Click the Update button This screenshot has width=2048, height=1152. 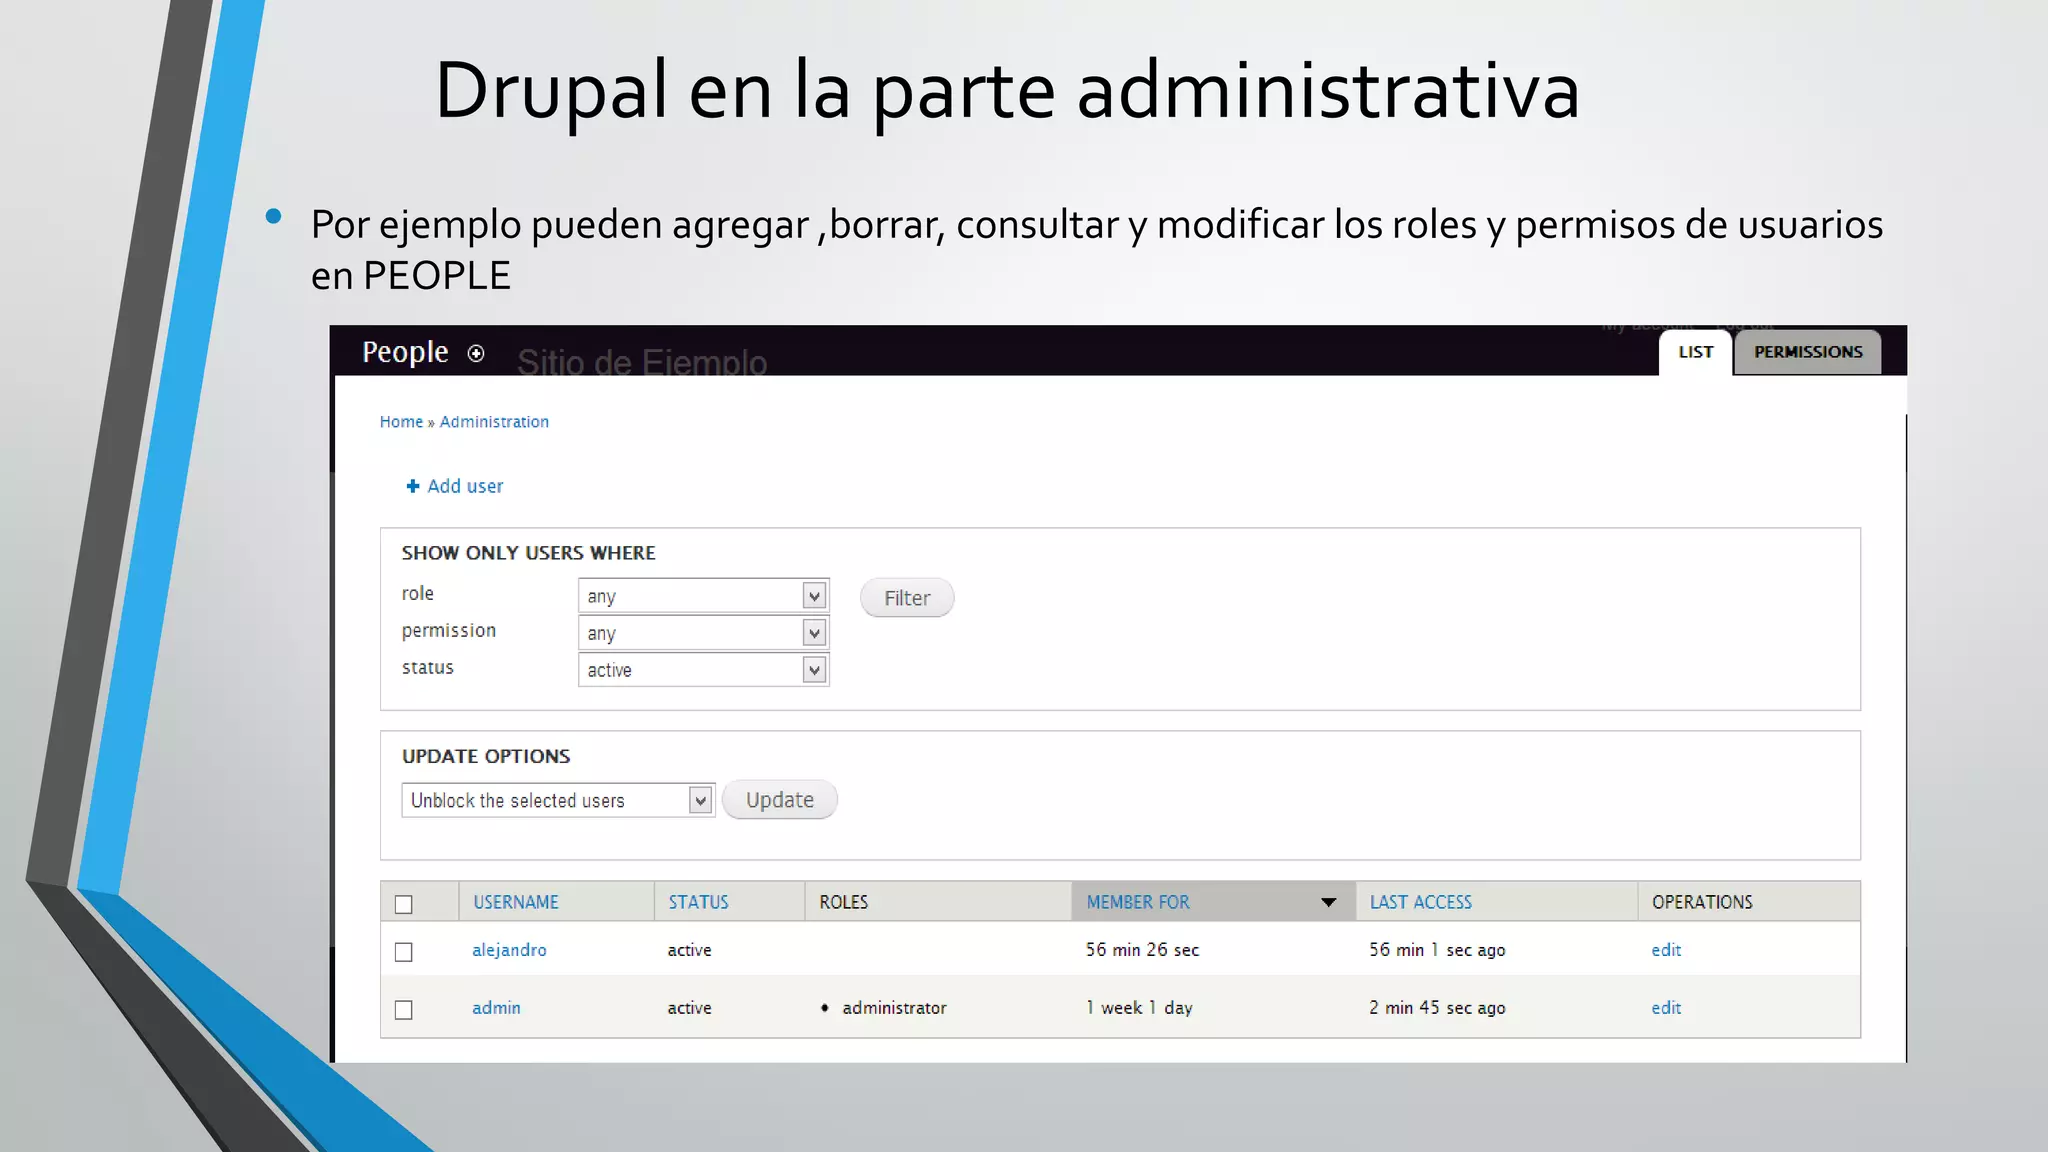[x=780, y=800]
